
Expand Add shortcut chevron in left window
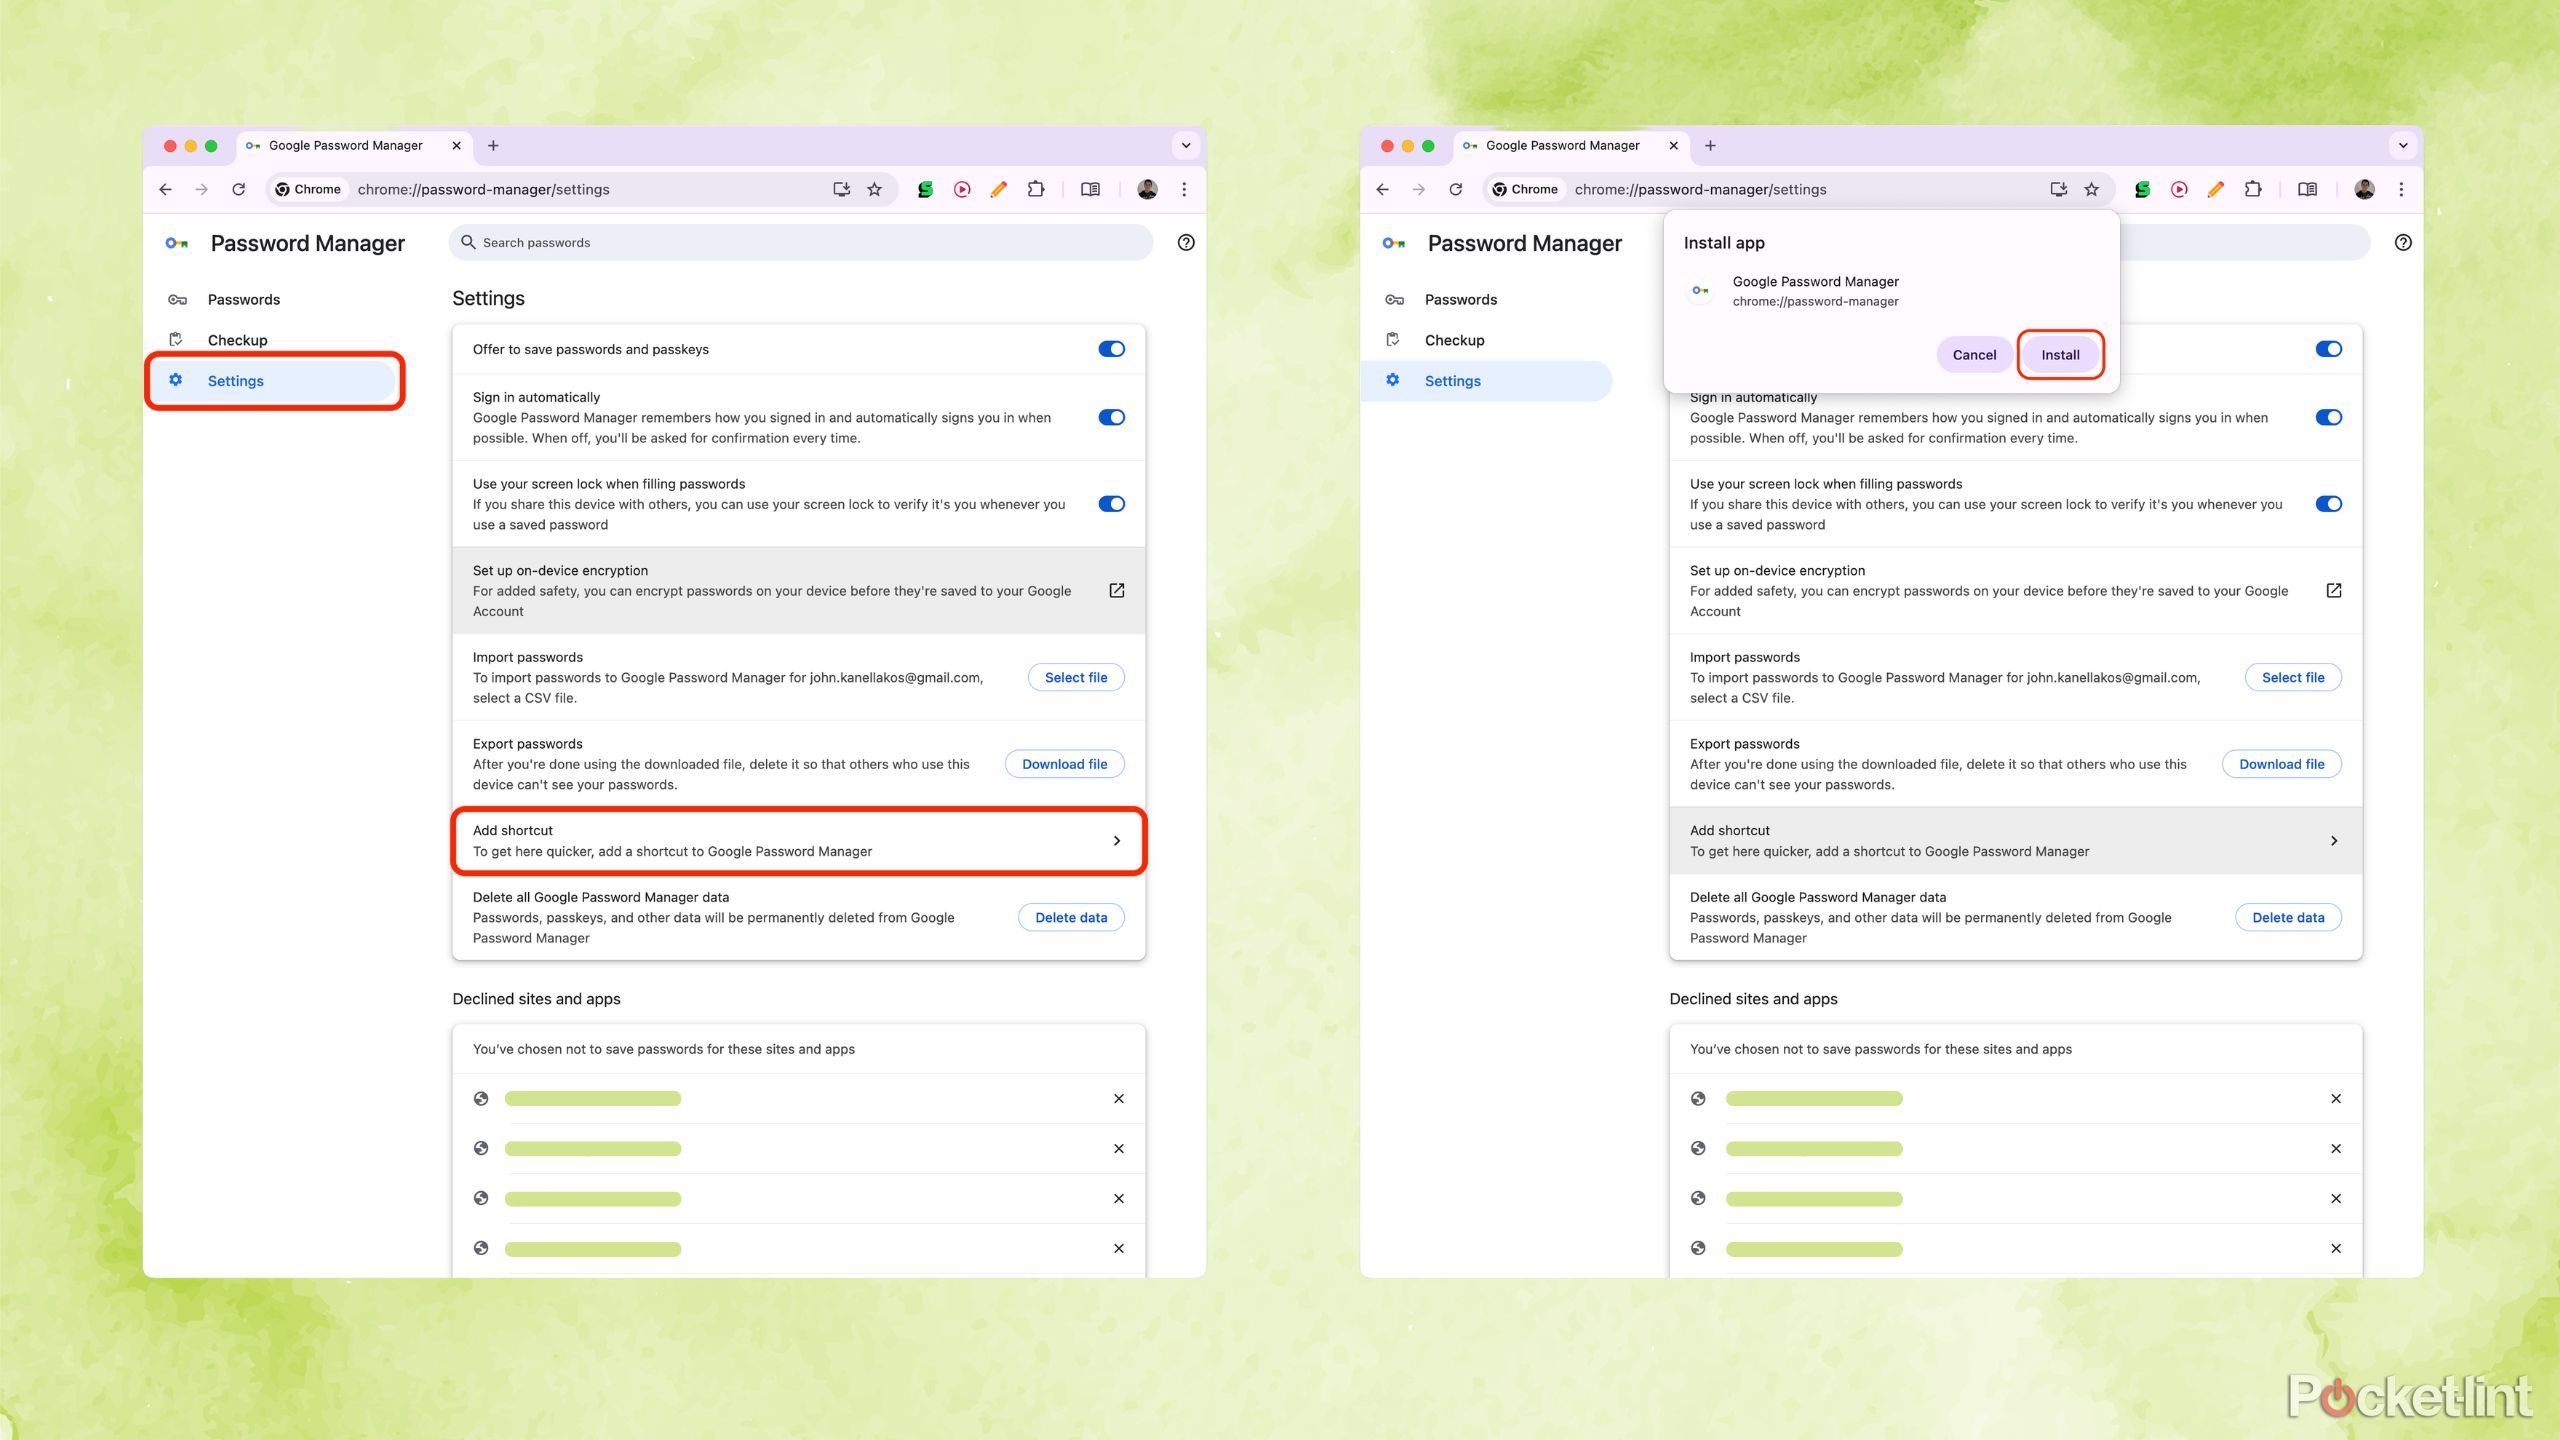[x=1117, y=840]
